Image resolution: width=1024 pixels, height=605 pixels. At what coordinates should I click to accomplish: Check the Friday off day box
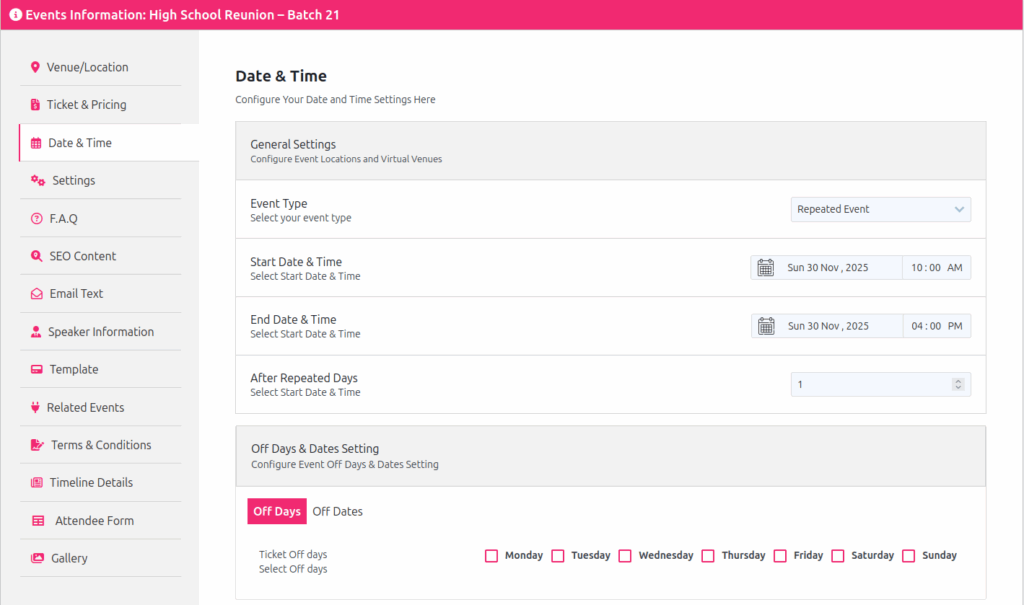[780, 556]
